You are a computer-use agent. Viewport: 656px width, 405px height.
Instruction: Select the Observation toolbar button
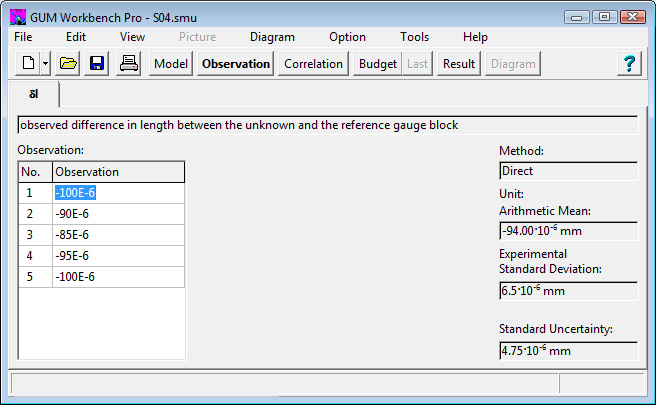[x=236, y=64]
